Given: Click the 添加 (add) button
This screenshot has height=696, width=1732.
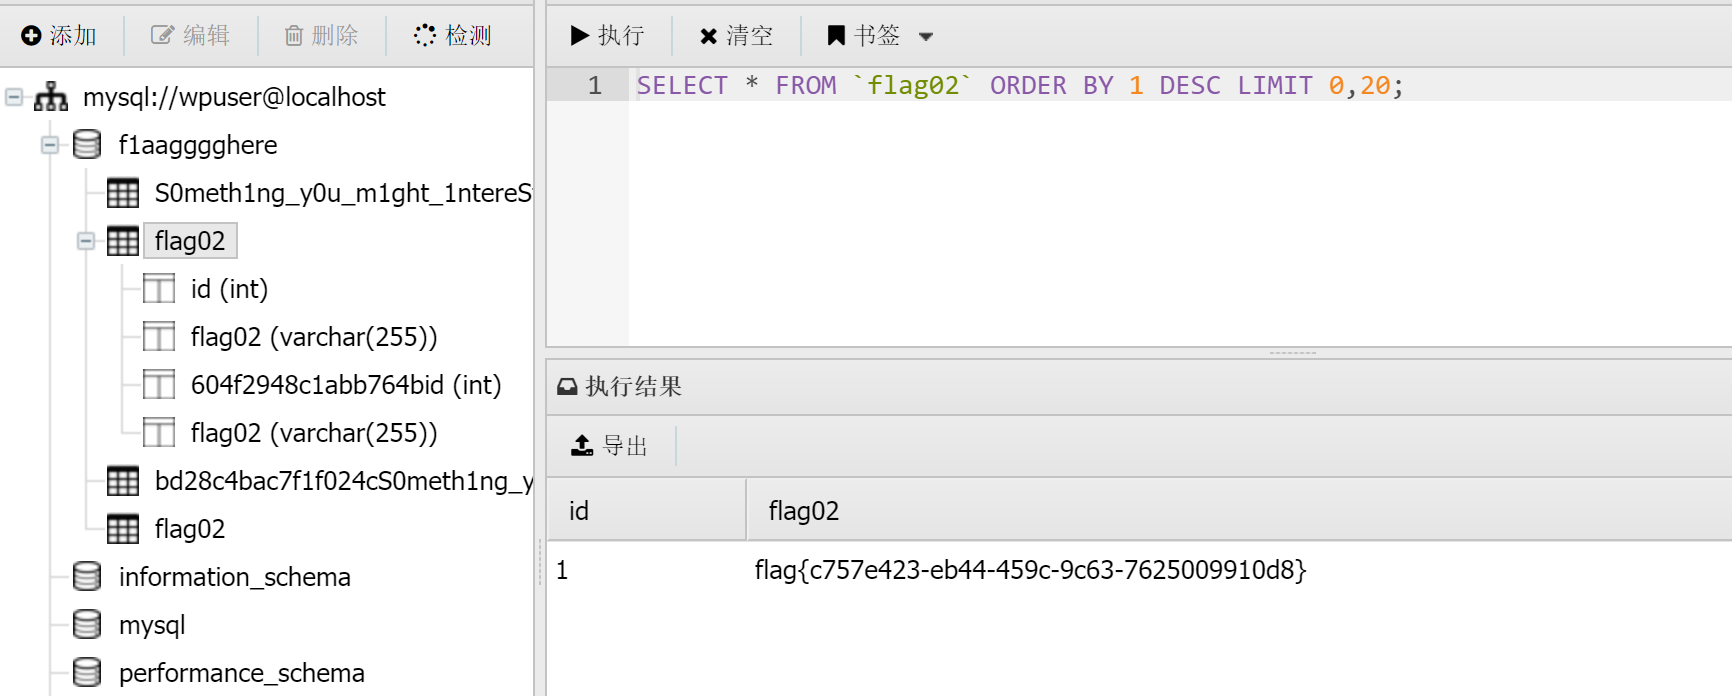Looking at the screenshot, I should point(59,36).
